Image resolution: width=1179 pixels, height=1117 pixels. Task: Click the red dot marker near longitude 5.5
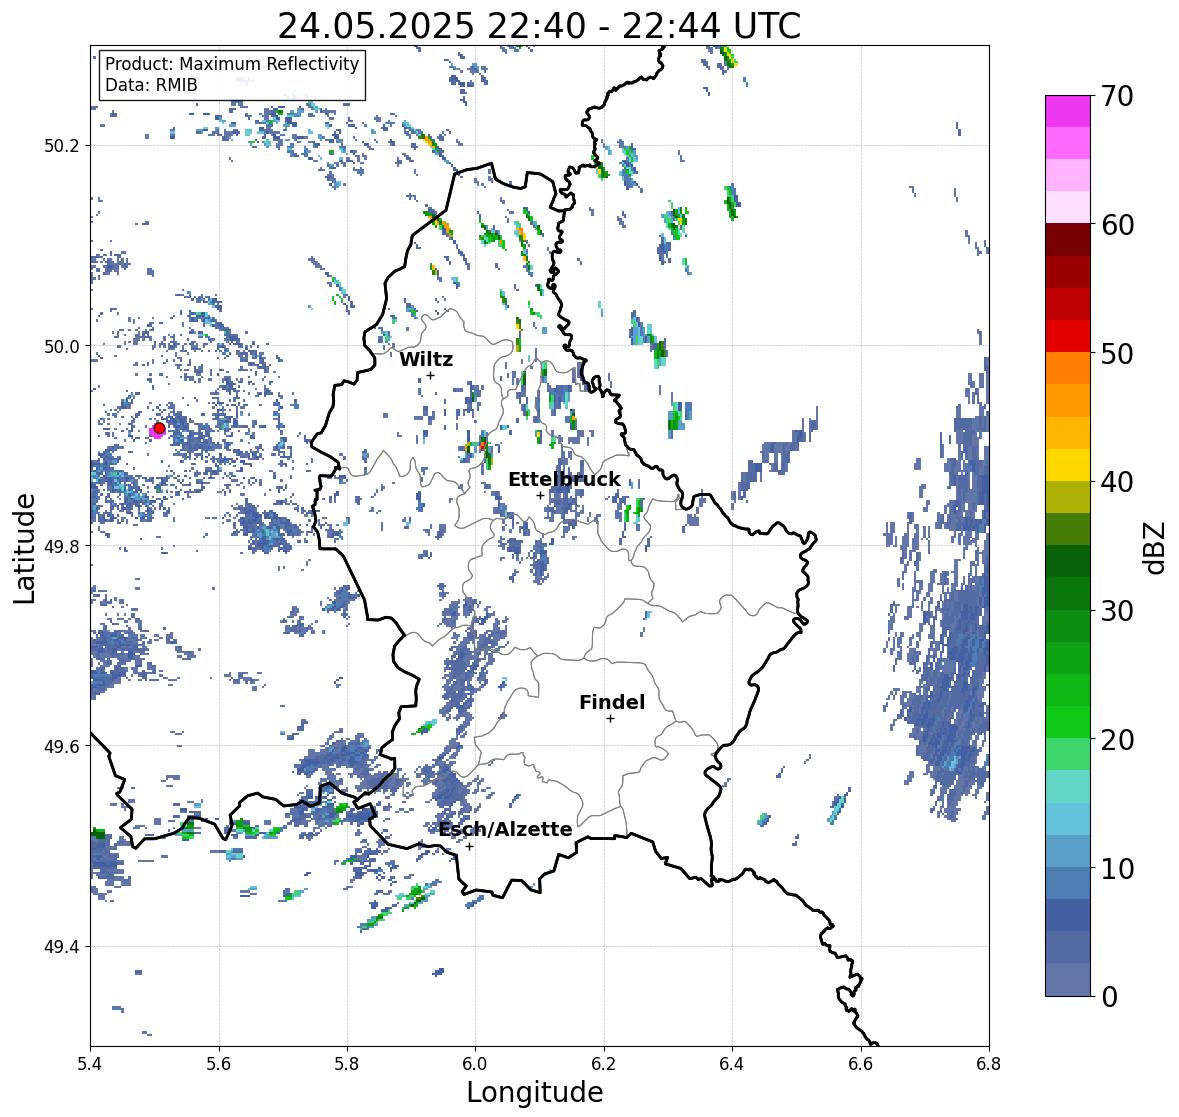159,428
